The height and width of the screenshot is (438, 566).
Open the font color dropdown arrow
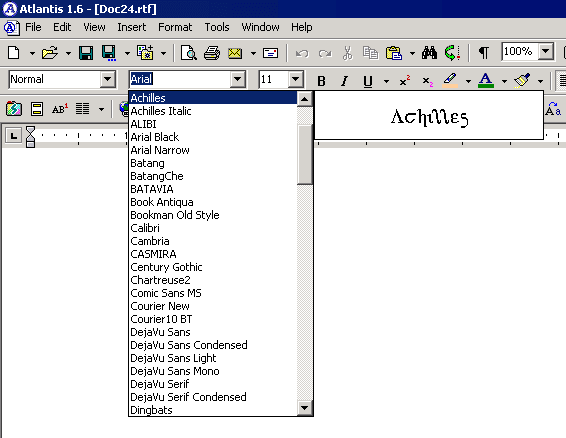504,81
